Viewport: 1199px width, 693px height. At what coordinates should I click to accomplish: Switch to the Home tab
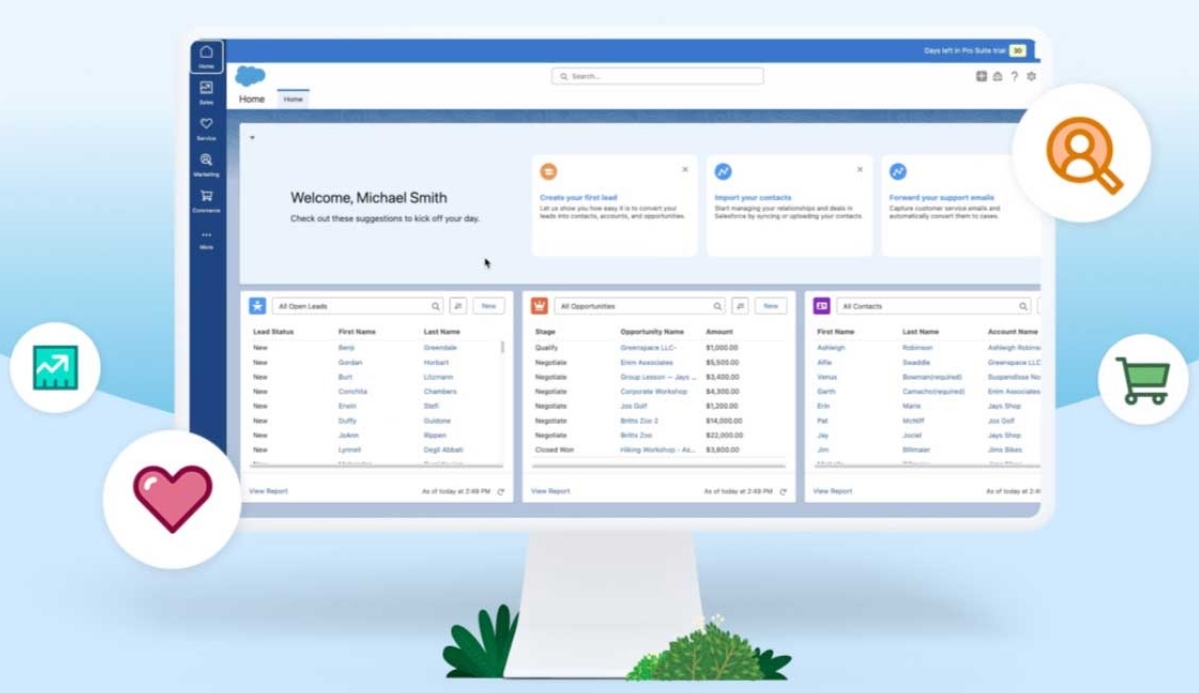(293, 99)
